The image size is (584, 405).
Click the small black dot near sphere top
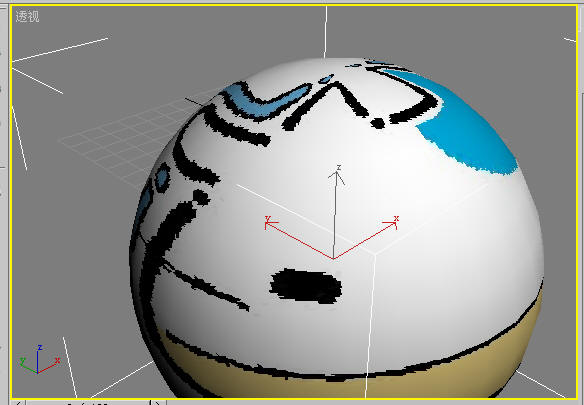378,123
